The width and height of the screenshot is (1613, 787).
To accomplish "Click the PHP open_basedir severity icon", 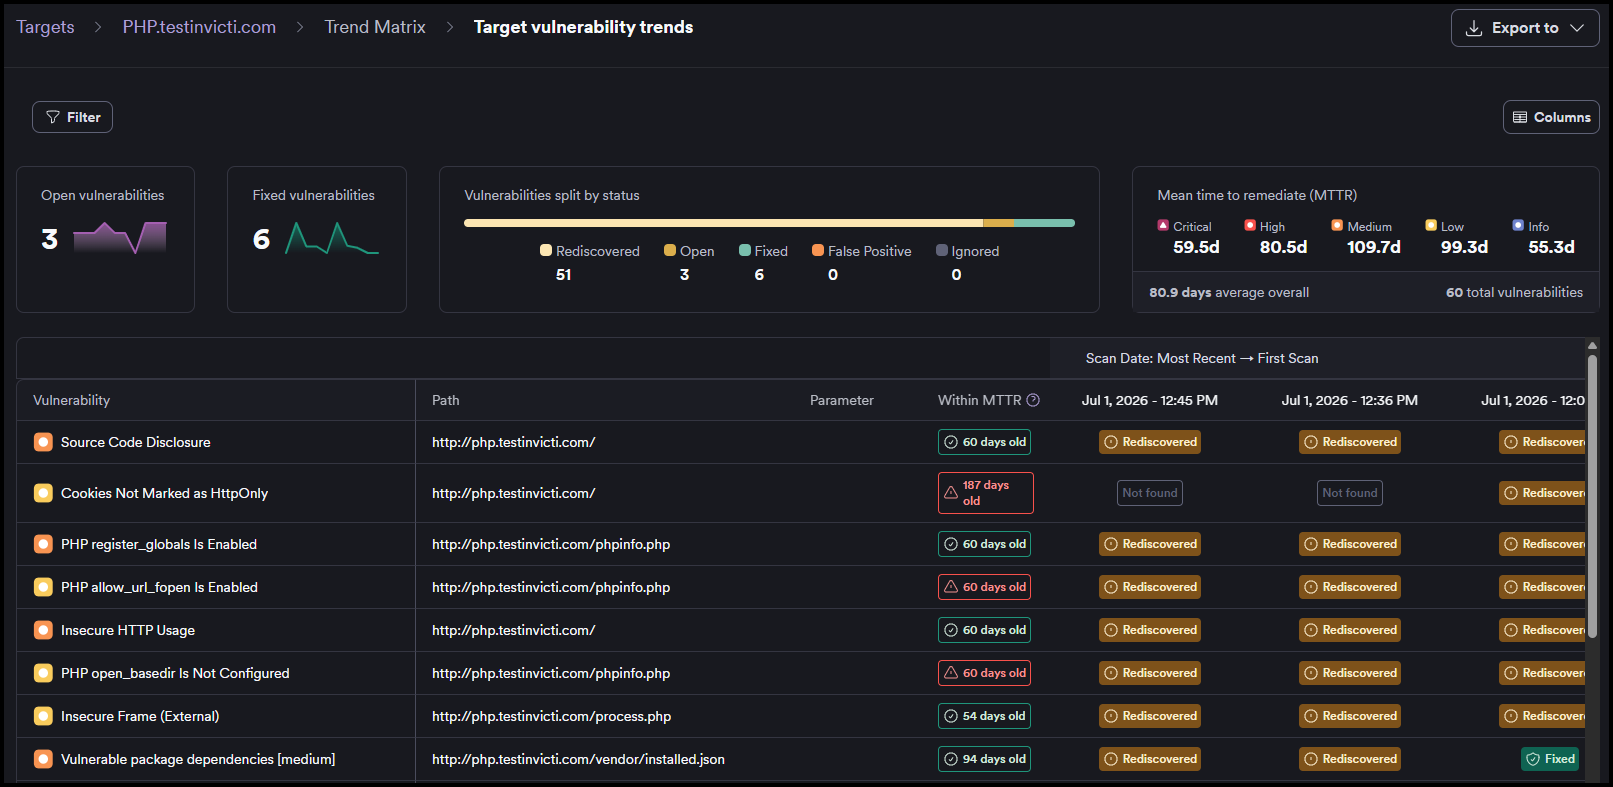I will 43,673.
